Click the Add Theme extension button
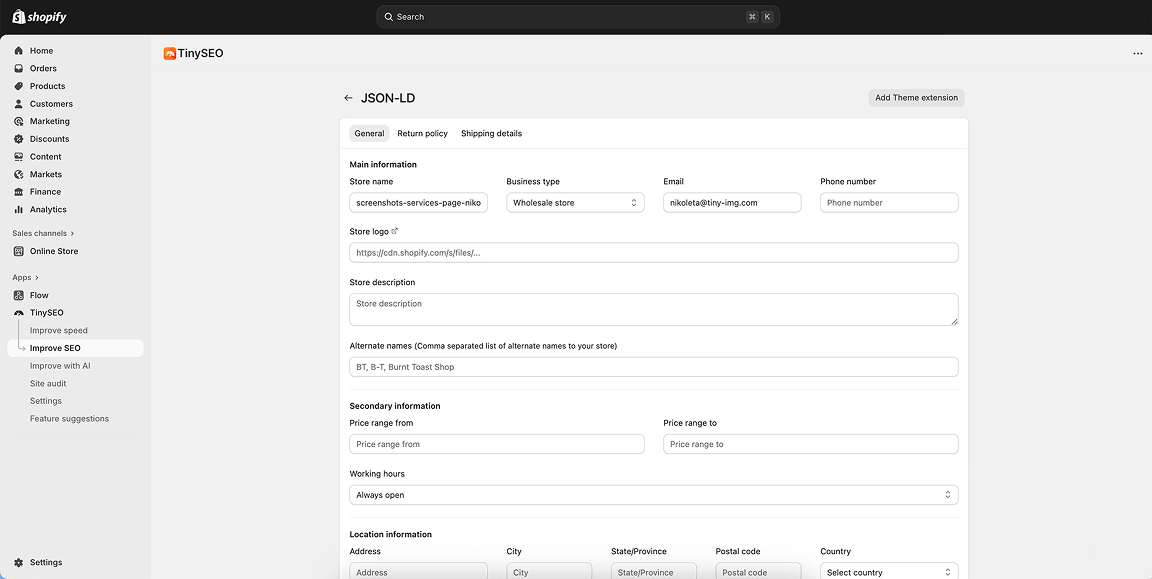The height and width of the screenshot is (579, 1152). coord(916,98)
